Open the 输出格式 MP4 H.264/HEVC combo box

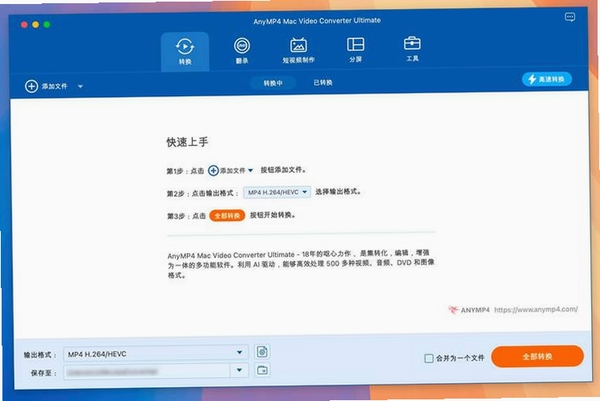(x=156, y=354)
